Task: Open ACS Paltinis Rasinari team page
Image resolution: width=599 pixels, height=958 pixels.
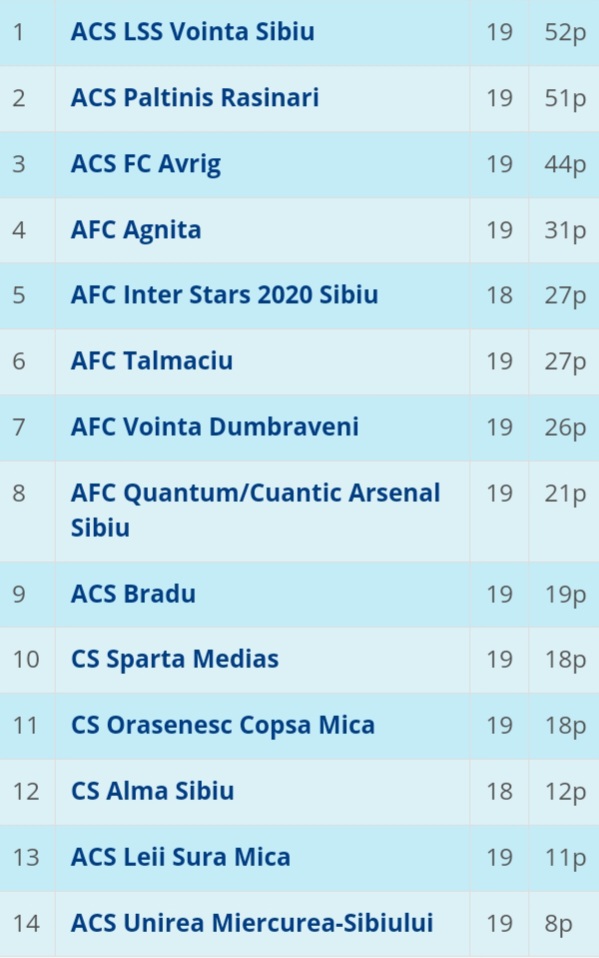Action: [x=195, y=98]
